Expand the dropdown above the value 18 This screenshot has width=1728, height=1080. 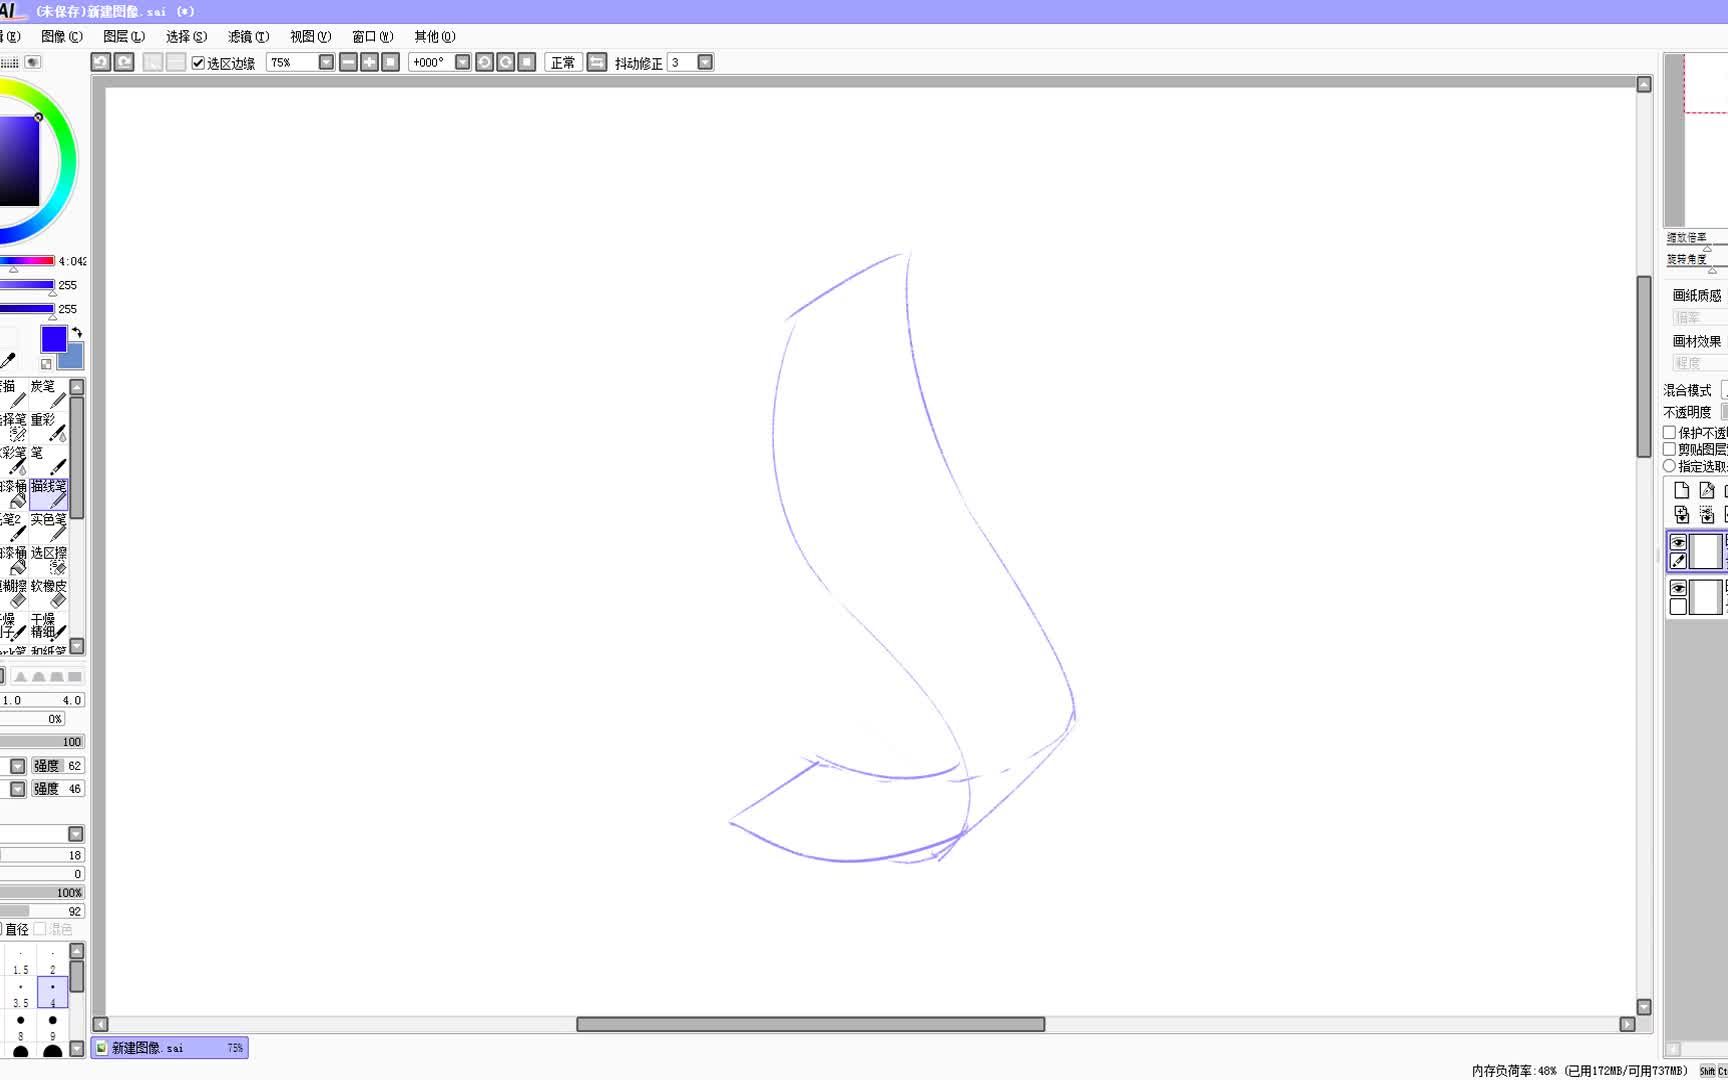(76, 834)
